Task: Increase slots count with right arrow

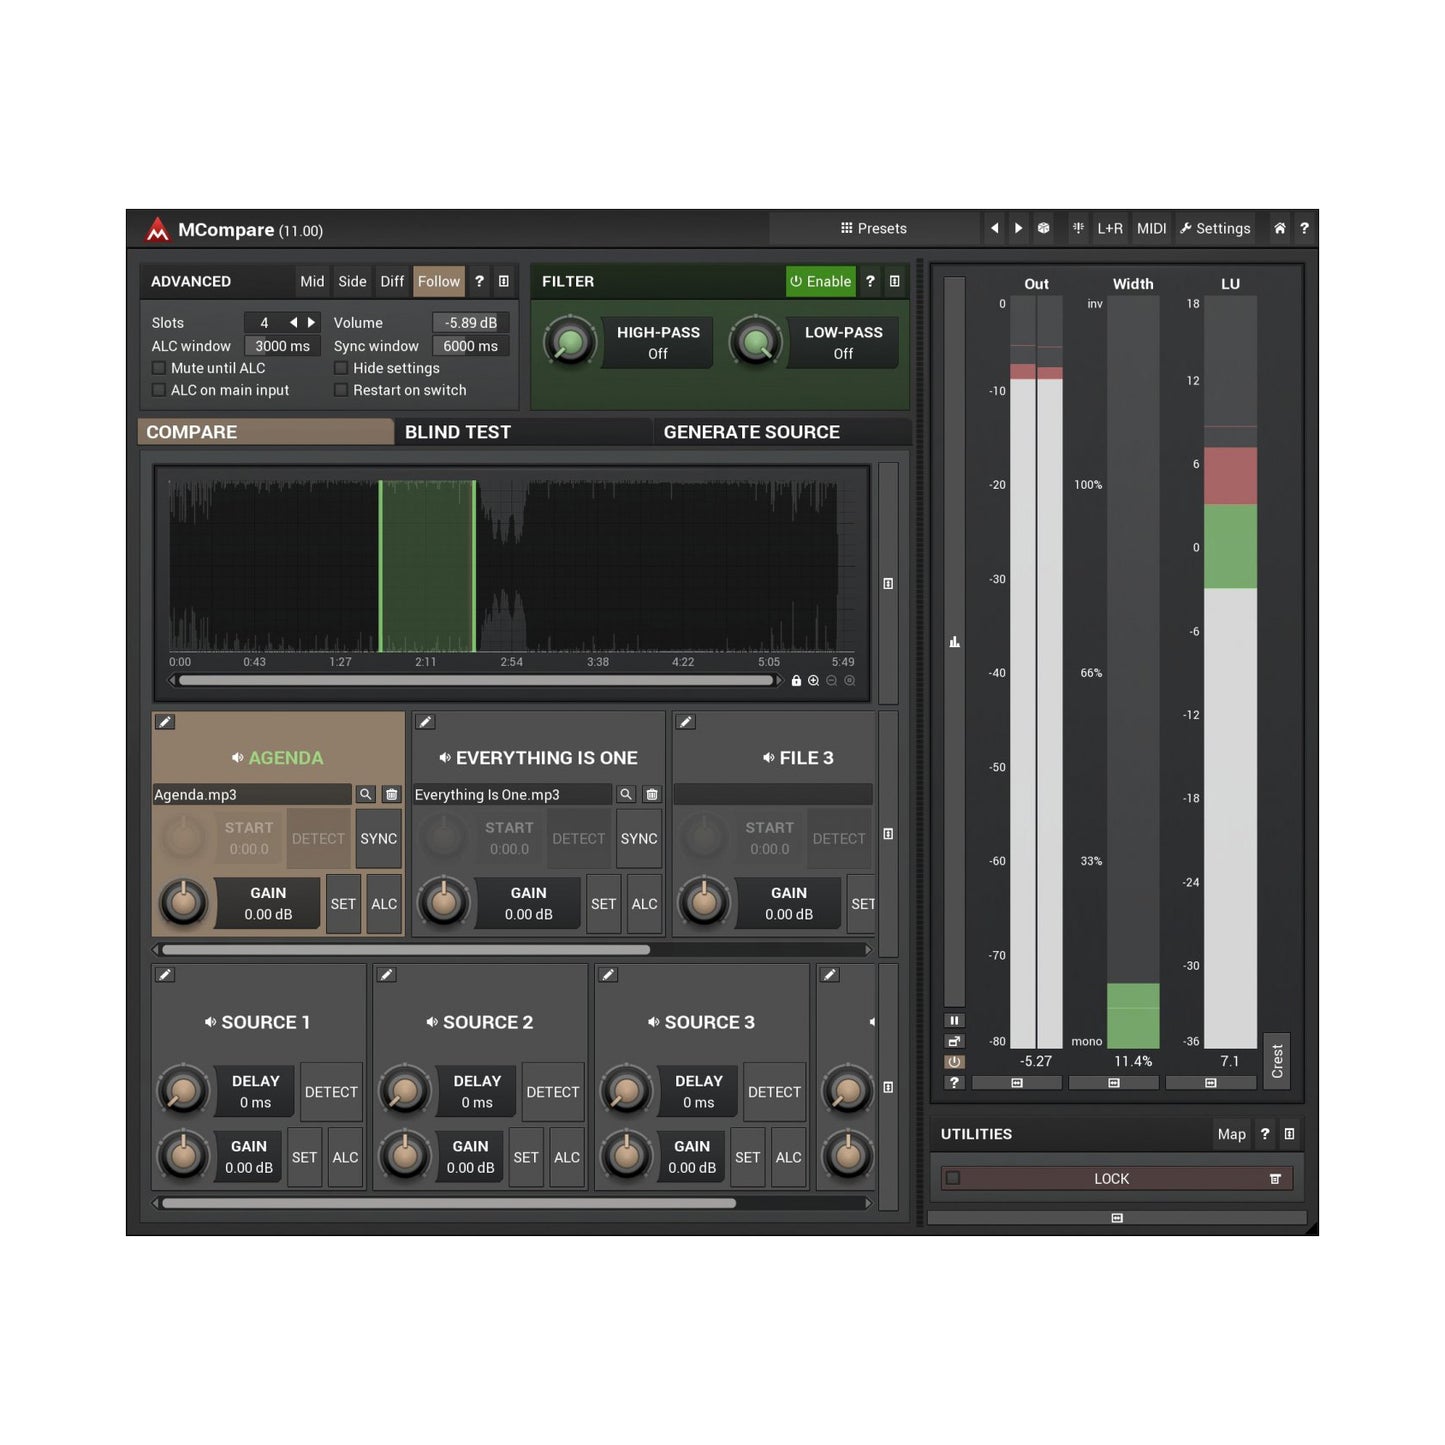Action: click(311, 322)
